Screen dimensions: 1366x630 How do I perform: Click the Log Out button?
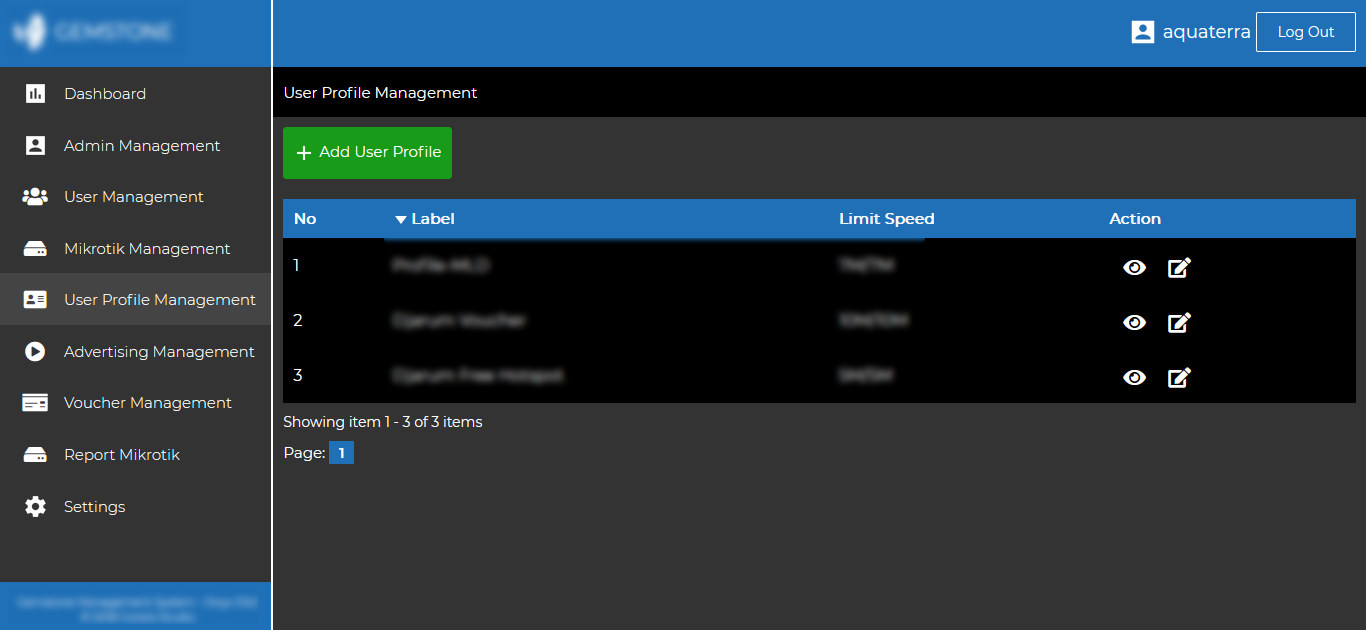coord(1305,32)
